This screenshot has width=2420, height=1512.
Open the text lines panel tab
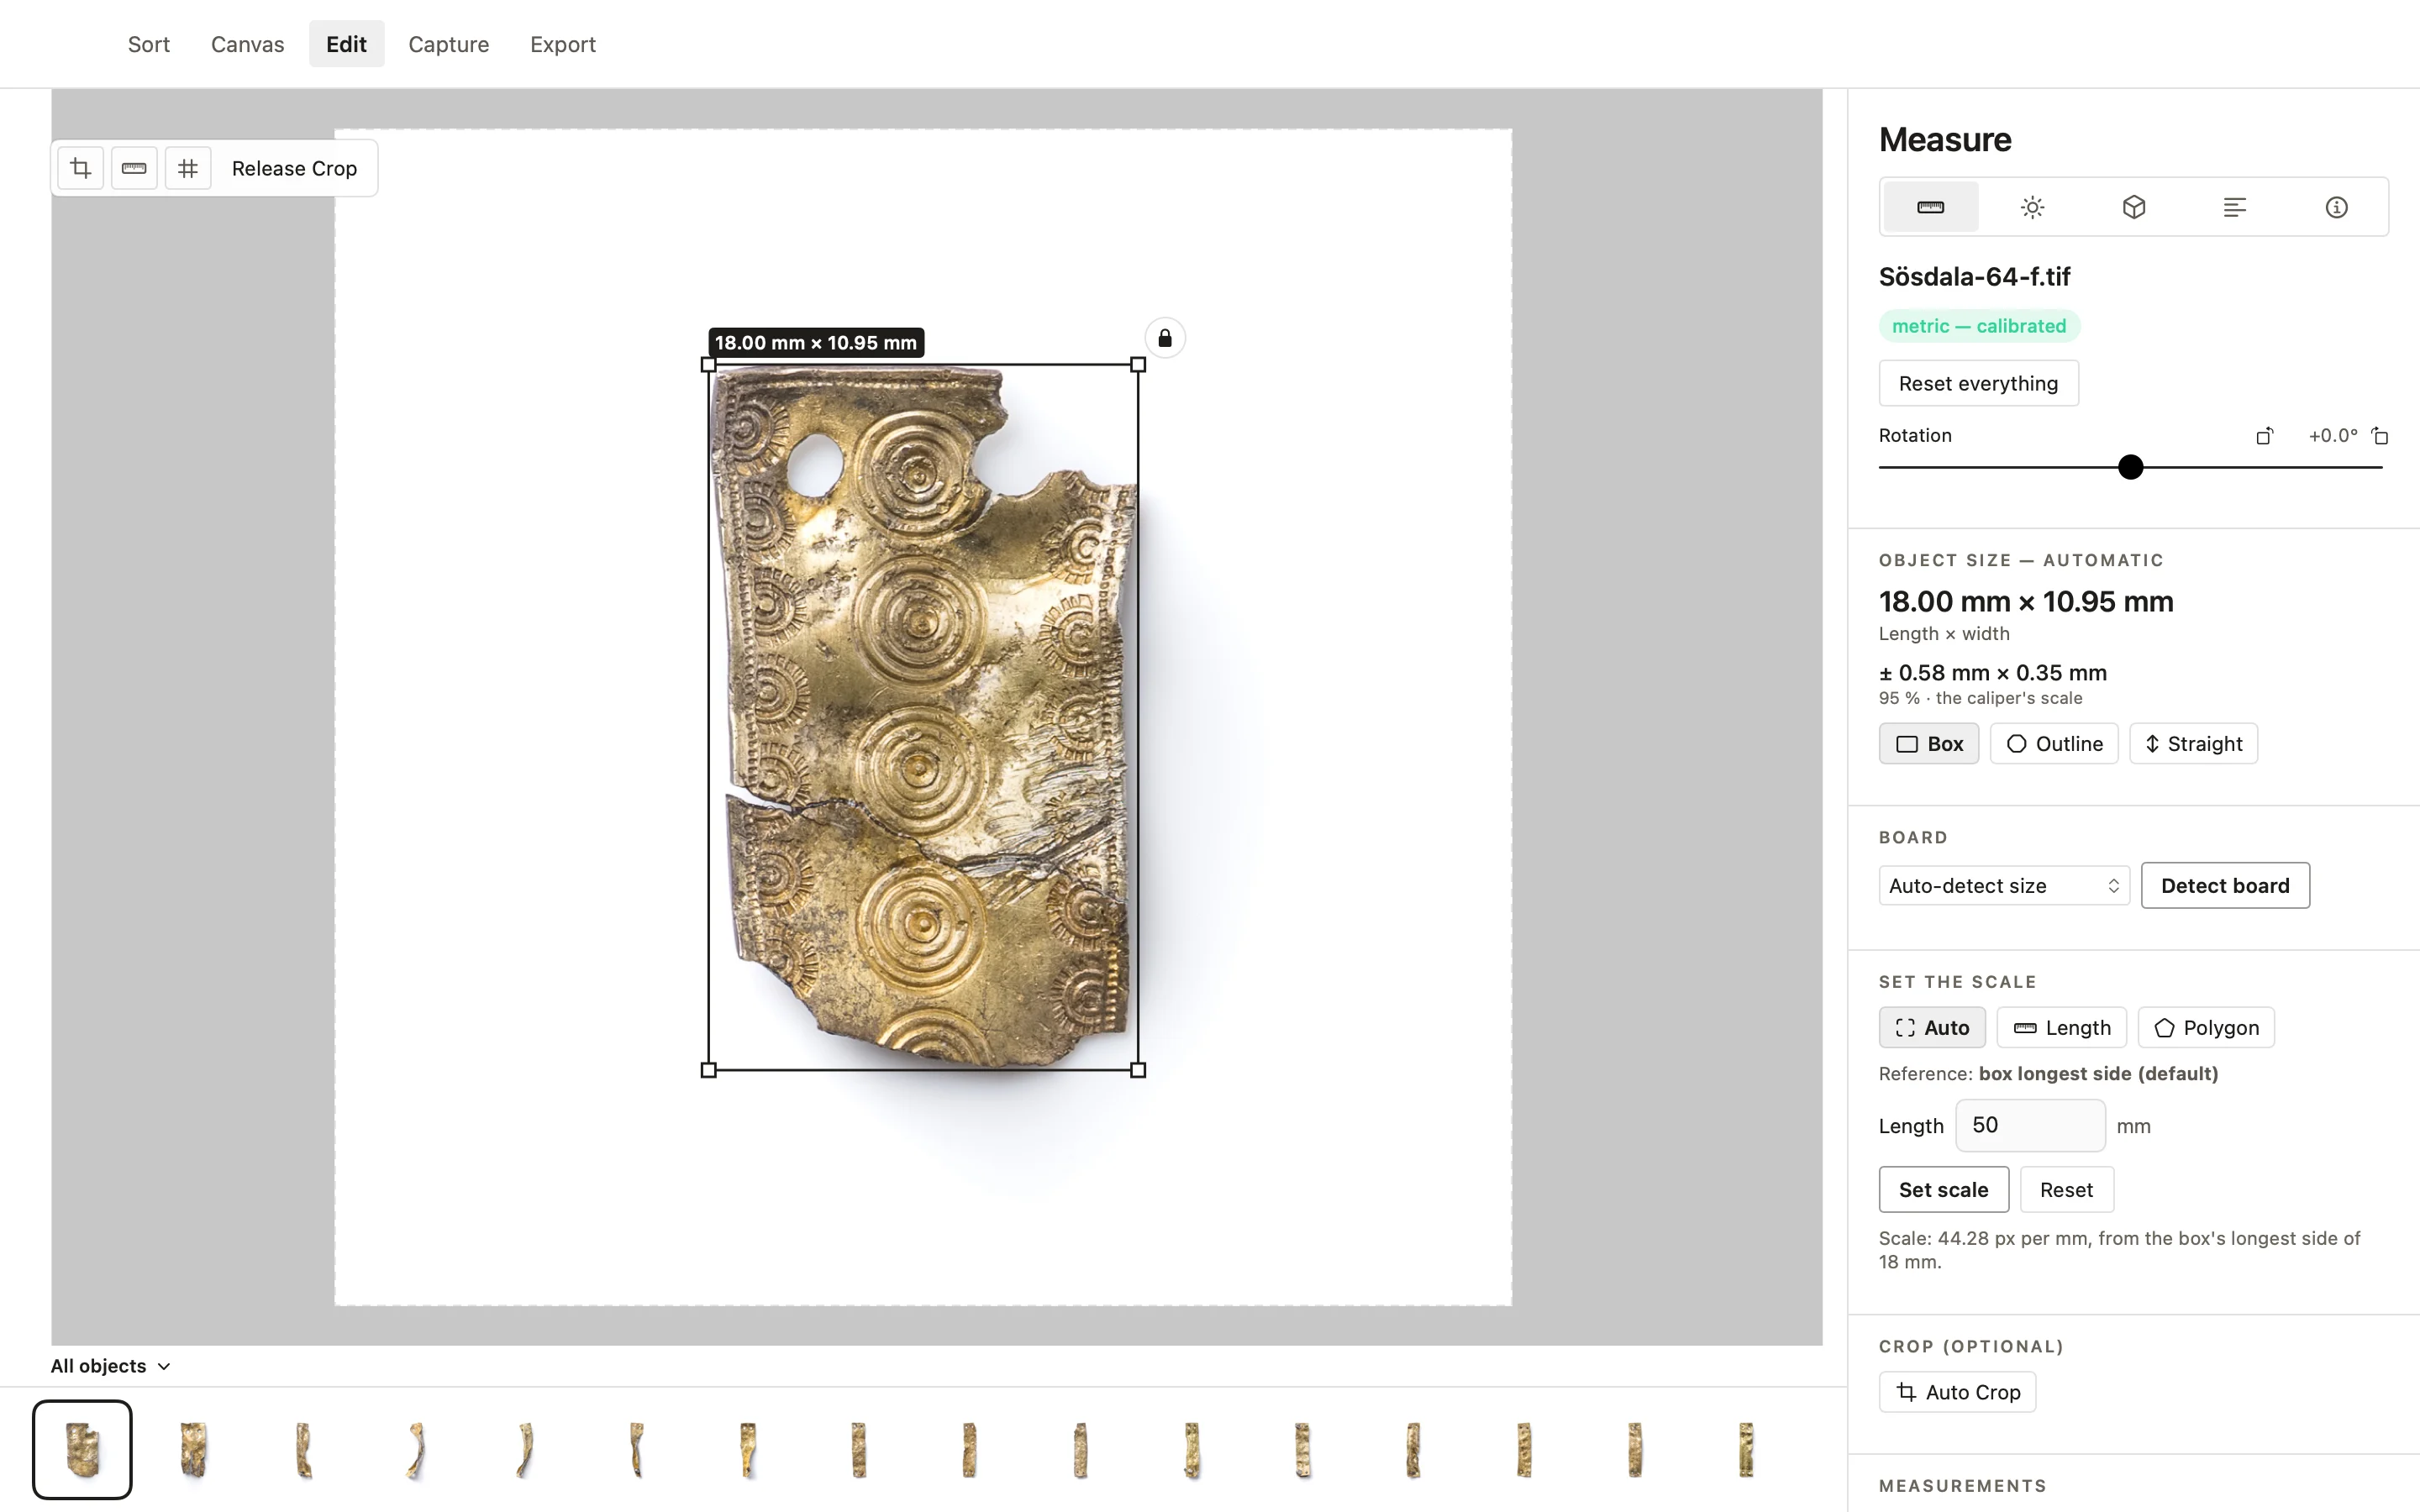[2235, 207]
